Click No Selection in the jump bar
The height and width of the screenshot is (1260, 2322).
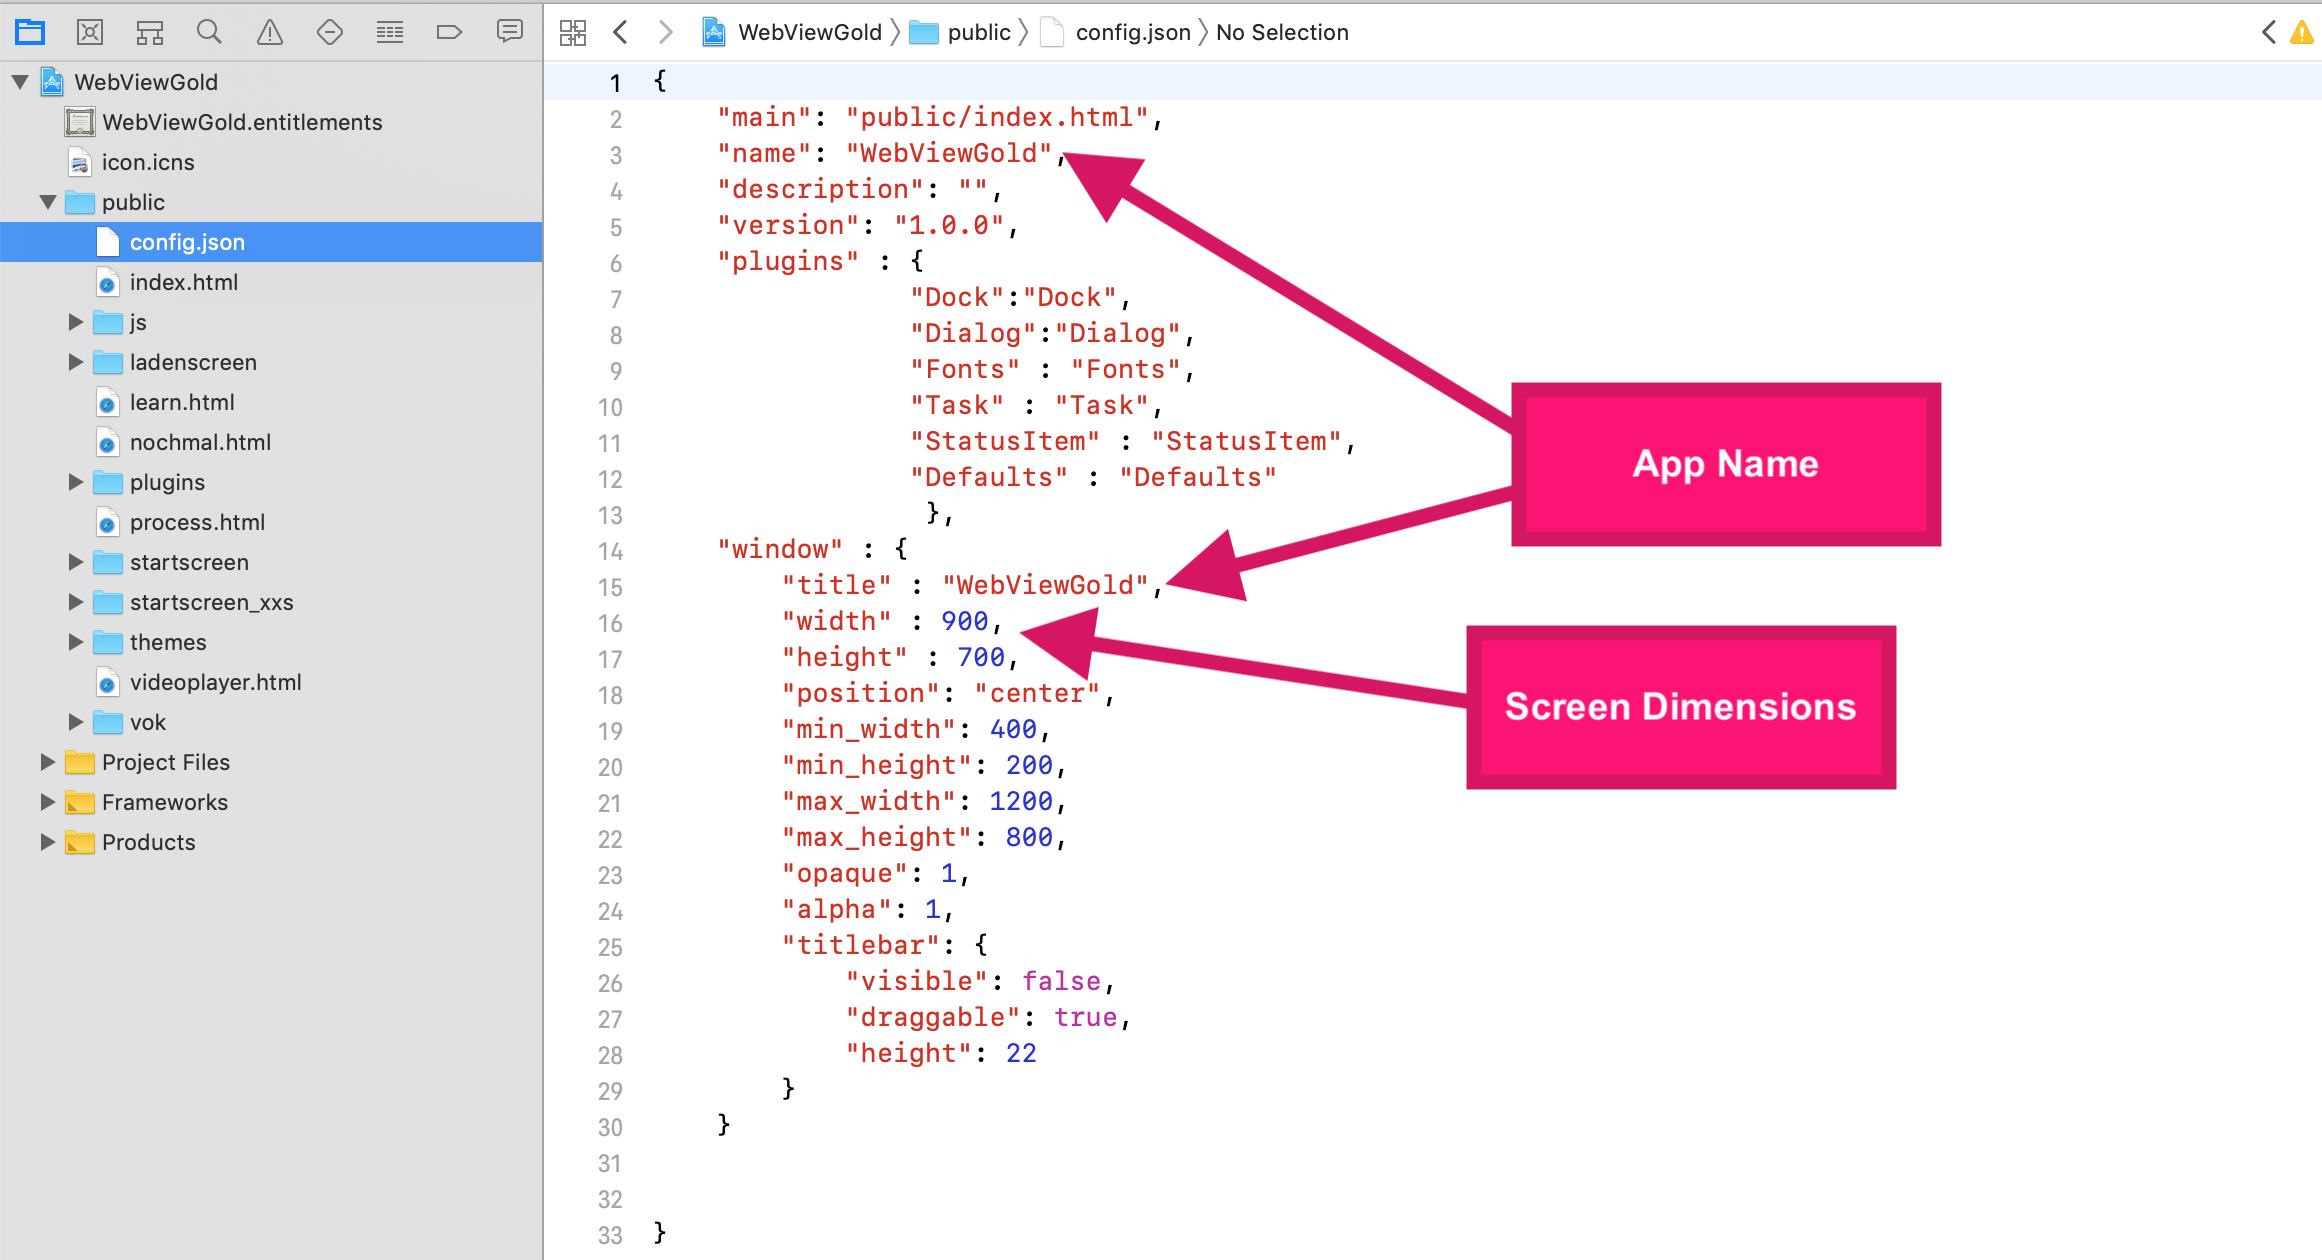tap(1282, 32)
